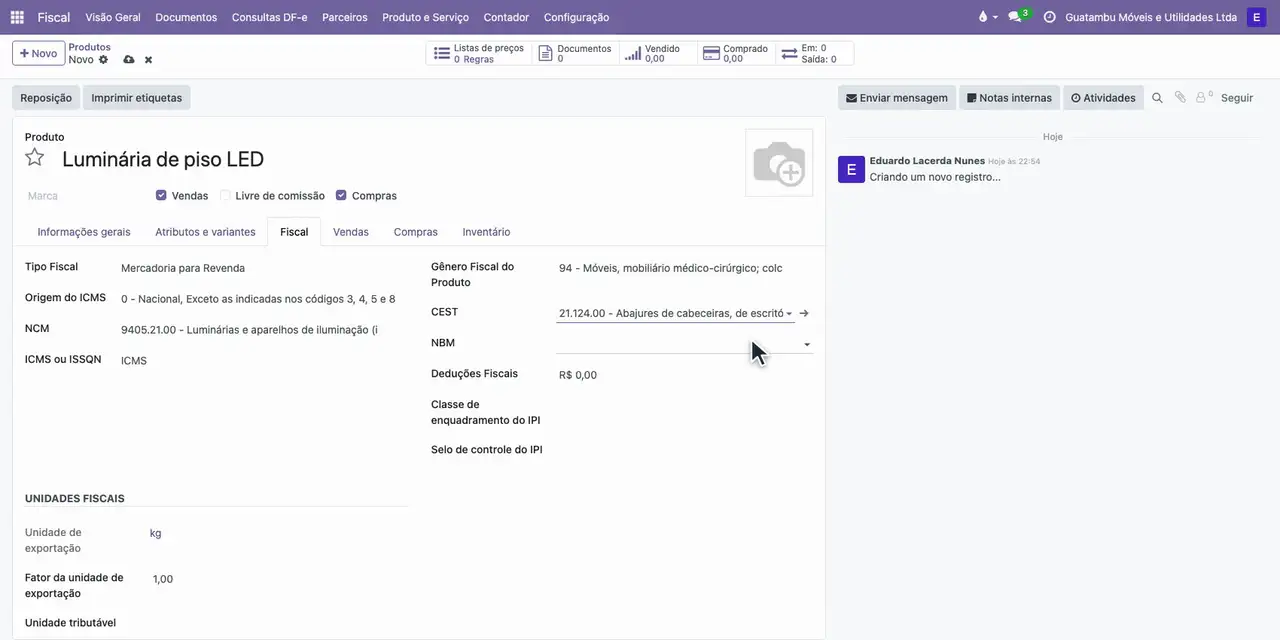
Task: Open the Listas de preços stat button
Action: (x=479, y=54)
